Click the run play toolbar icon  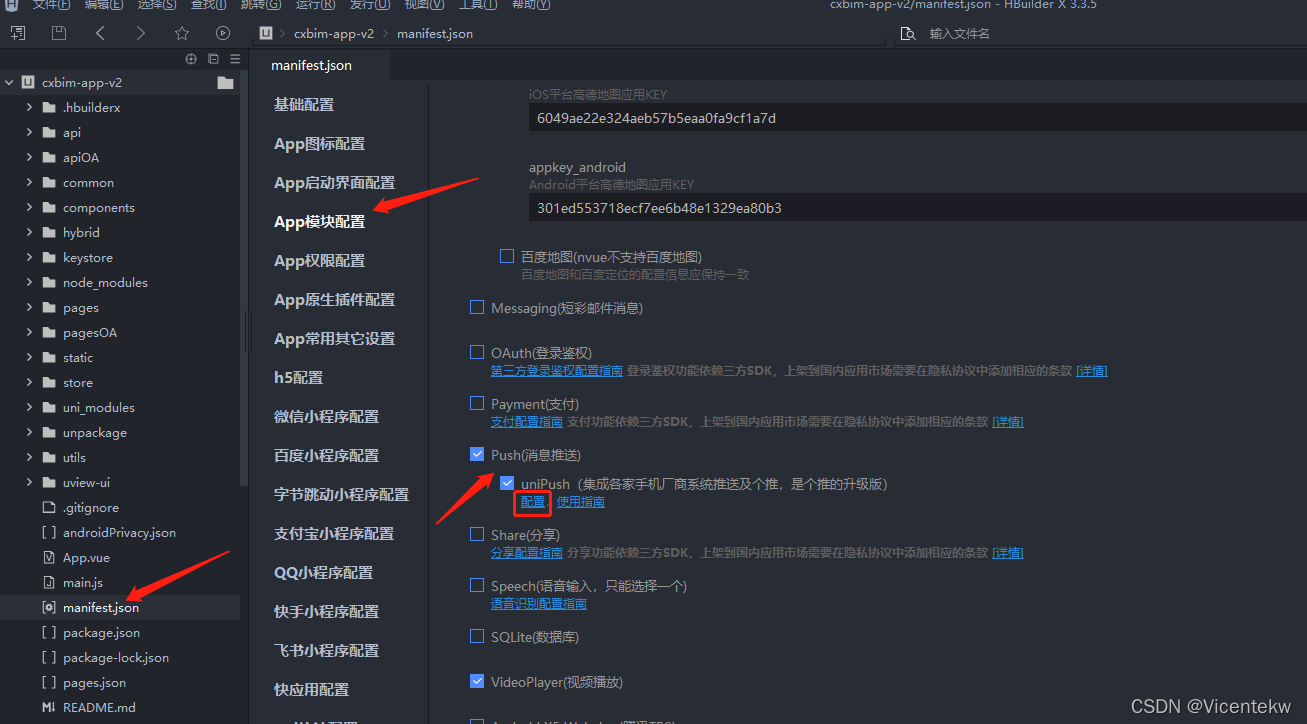click(x=223, y=33)
